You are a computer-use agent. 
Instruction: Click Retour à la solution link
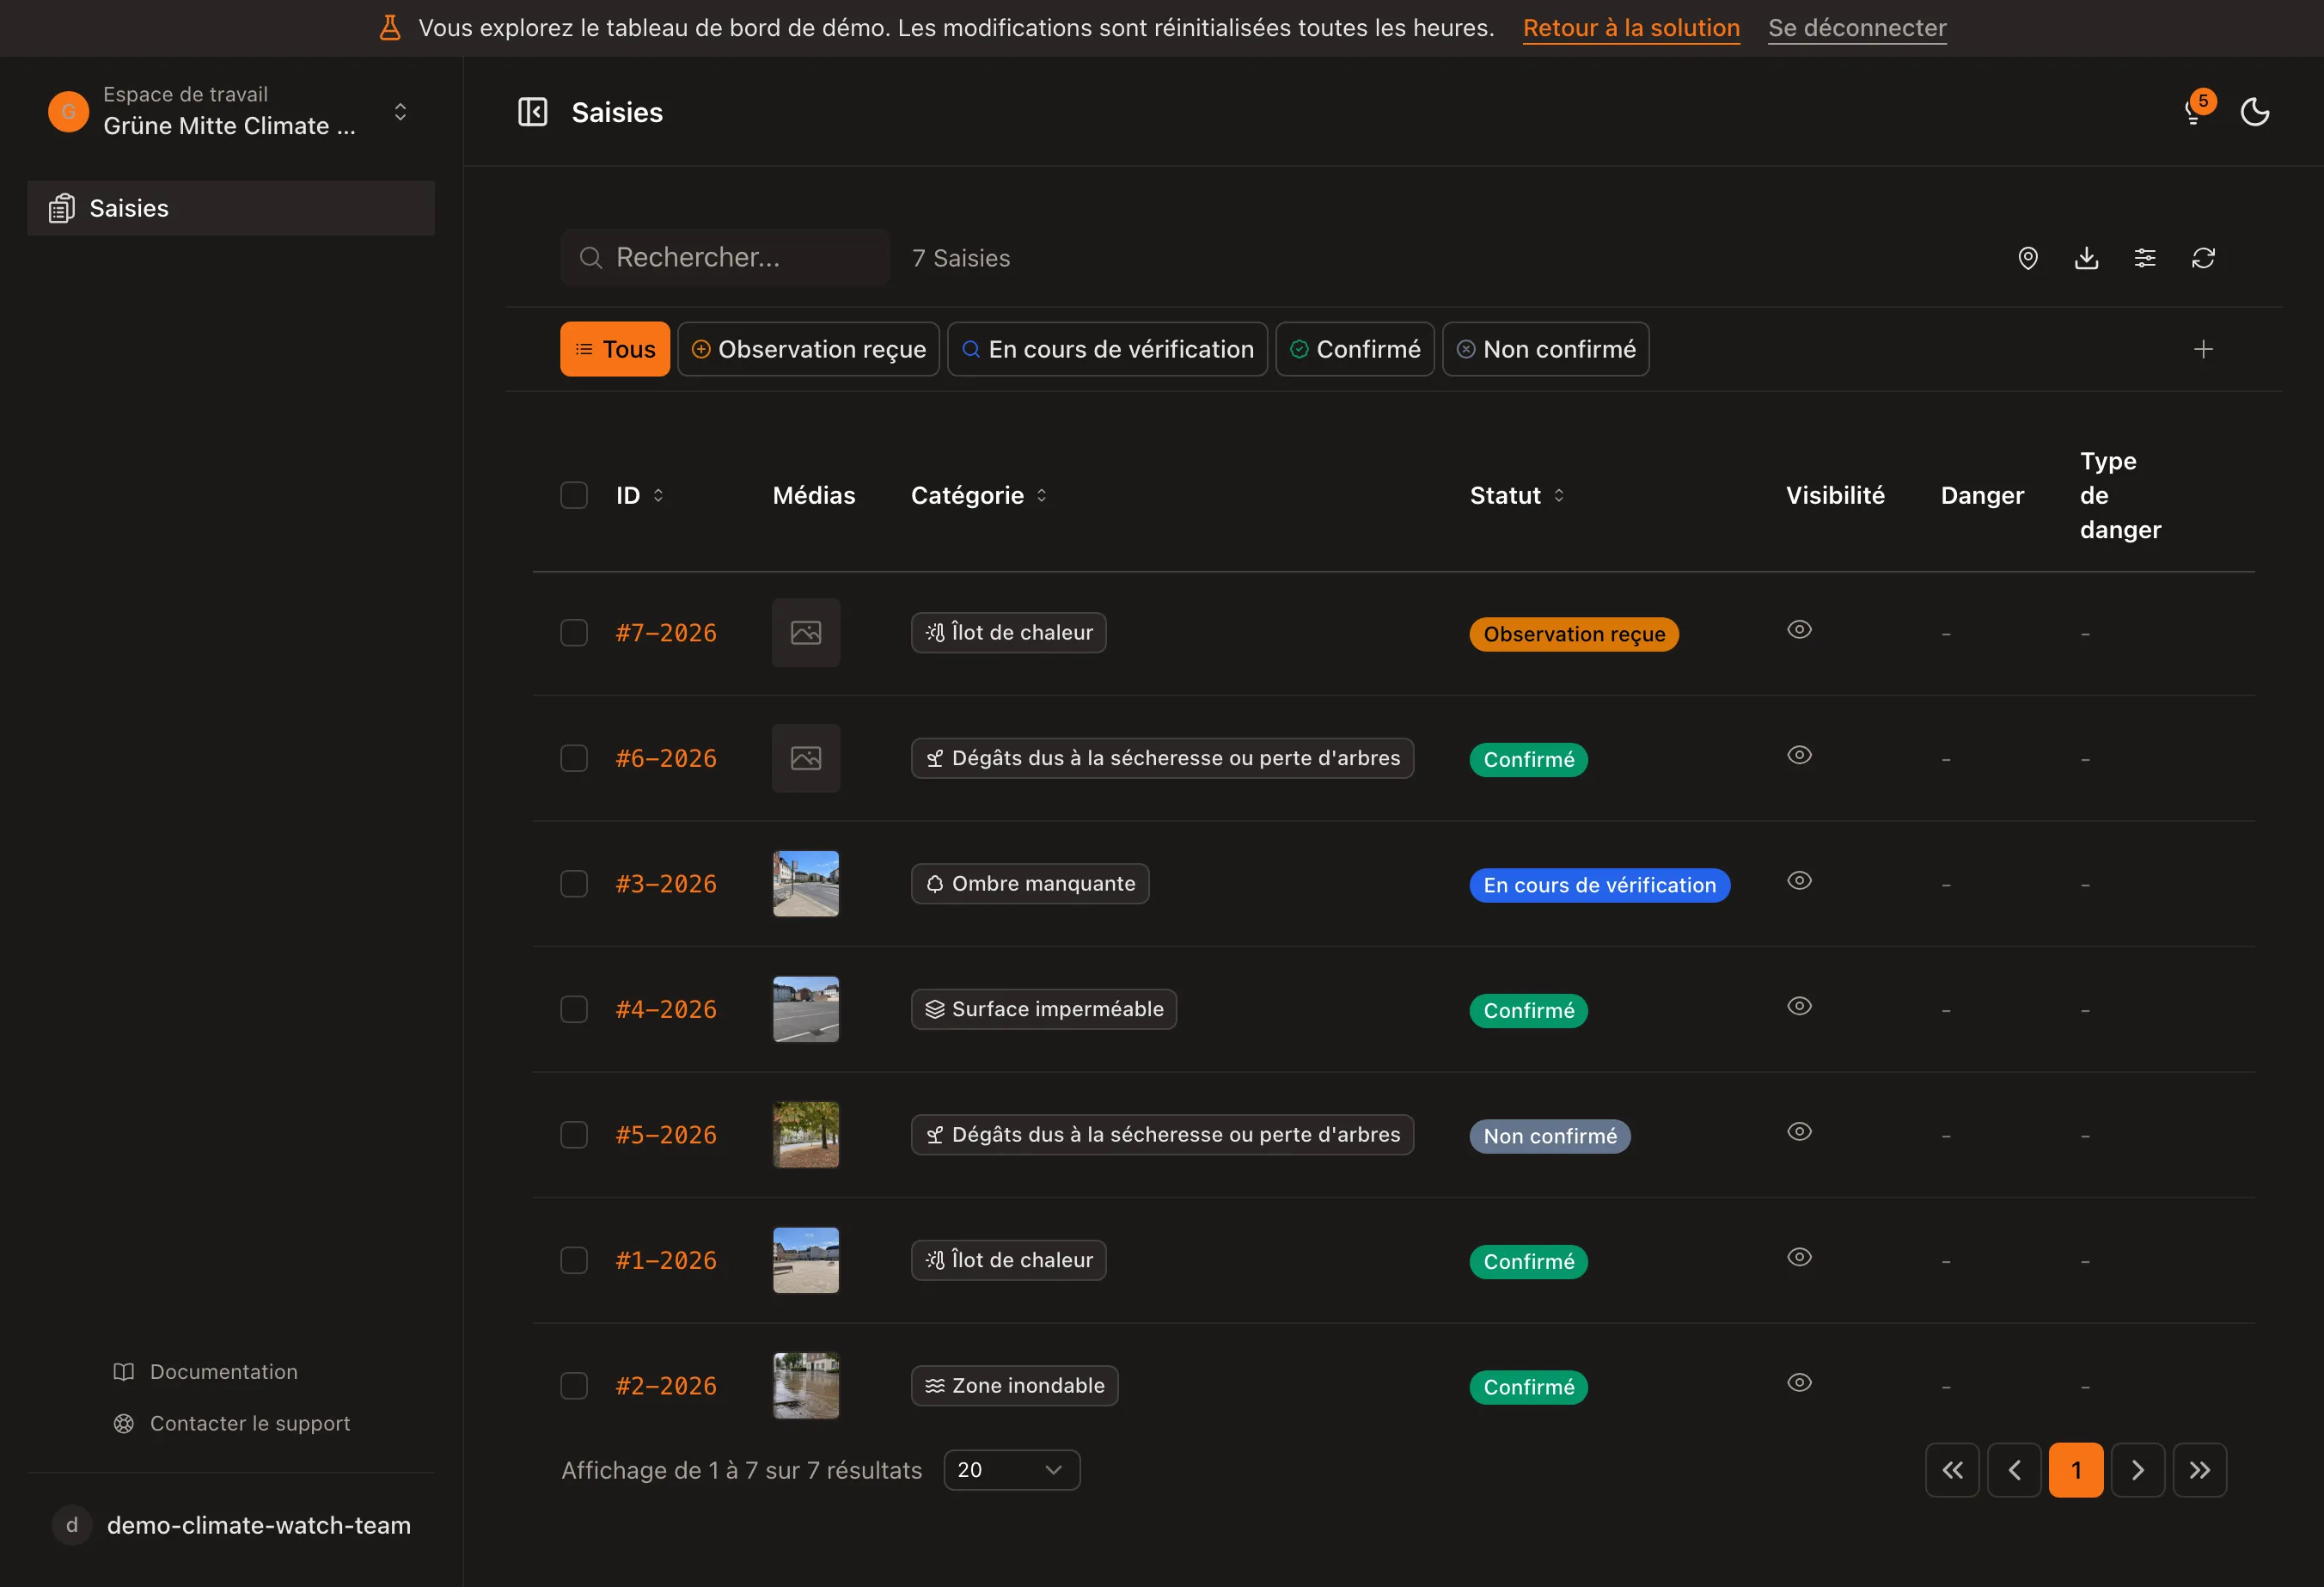[x=1631, y=28]
